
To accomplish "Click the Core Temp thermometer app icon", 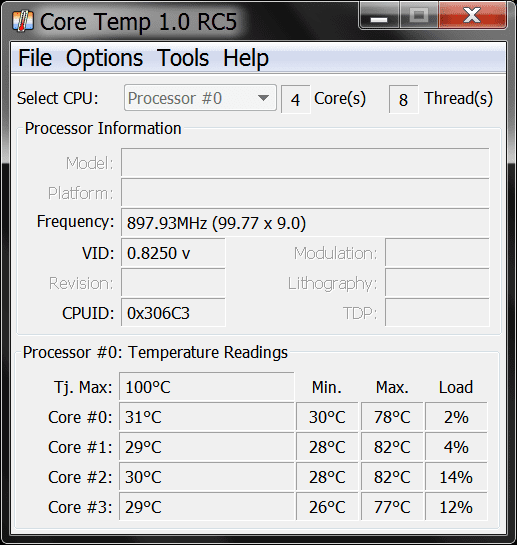I will (x=23, y=21).
